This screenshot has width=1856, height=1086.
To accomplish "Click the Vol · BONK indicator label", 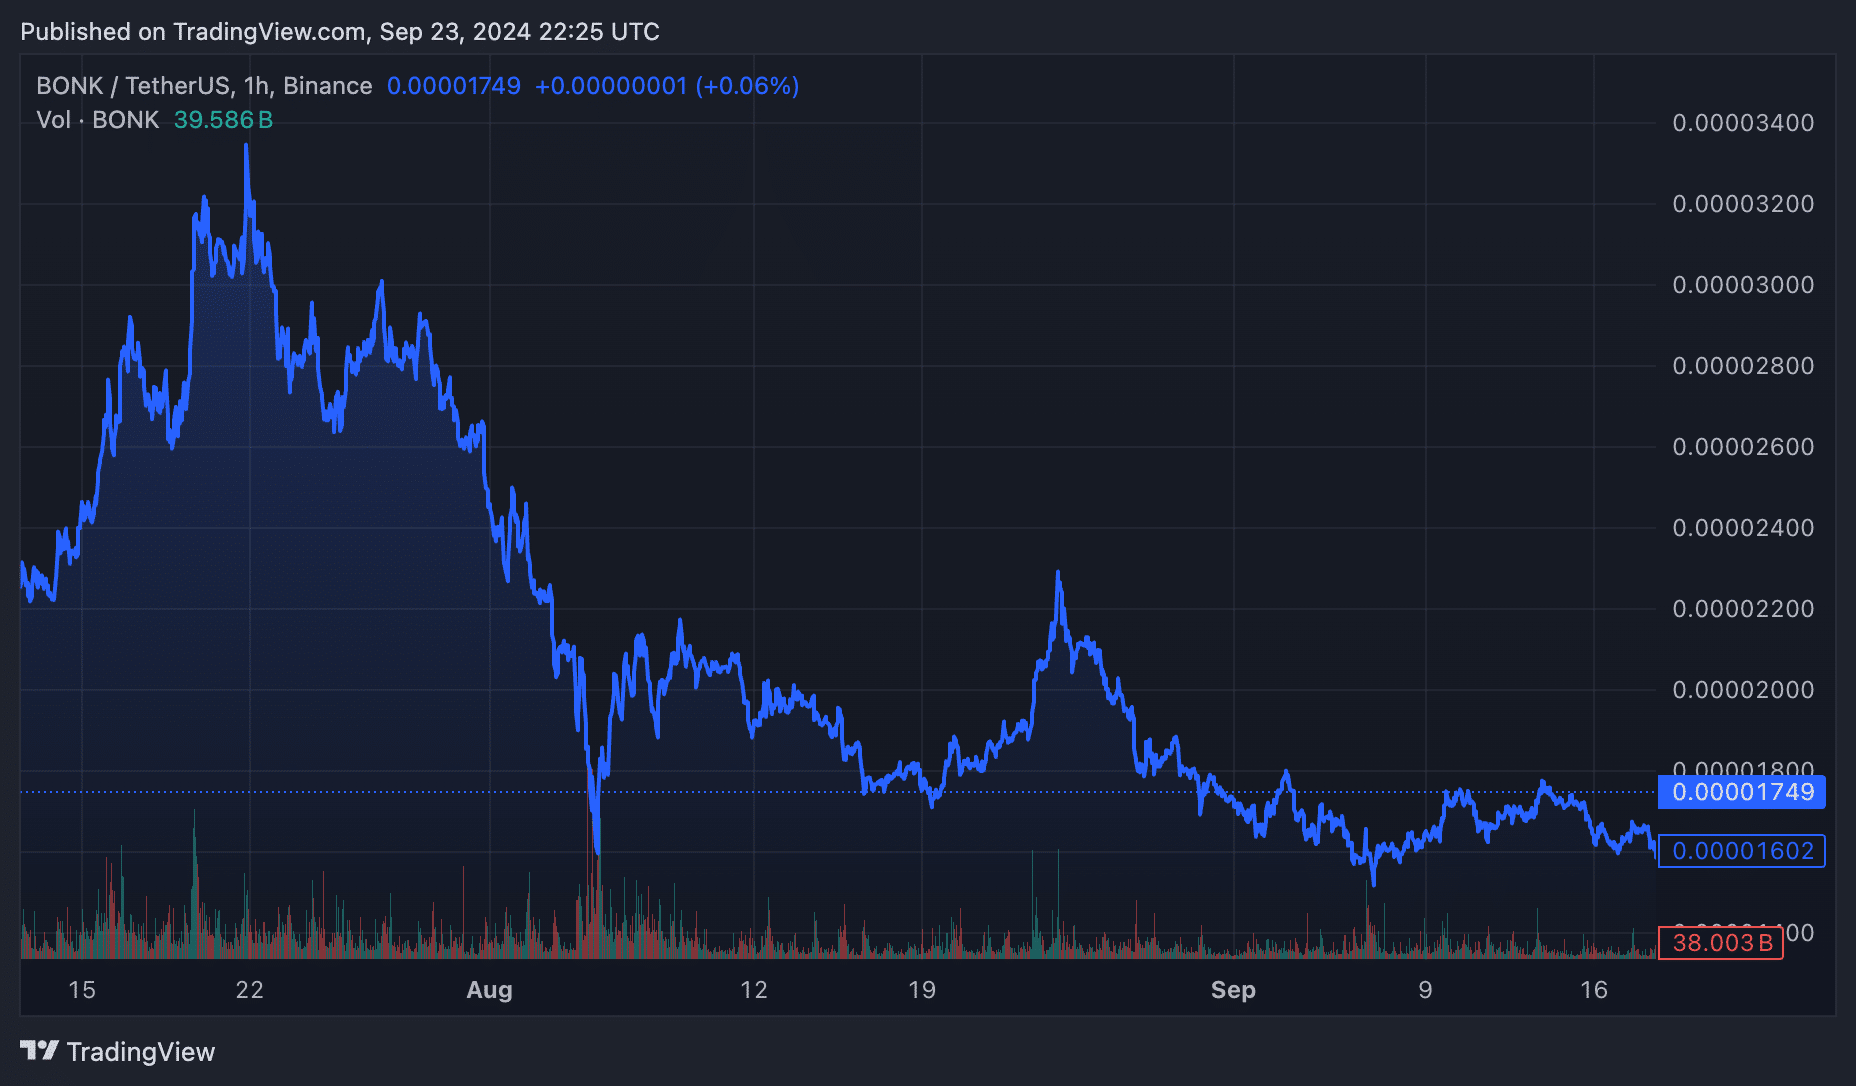I will [x=98, y=120].
